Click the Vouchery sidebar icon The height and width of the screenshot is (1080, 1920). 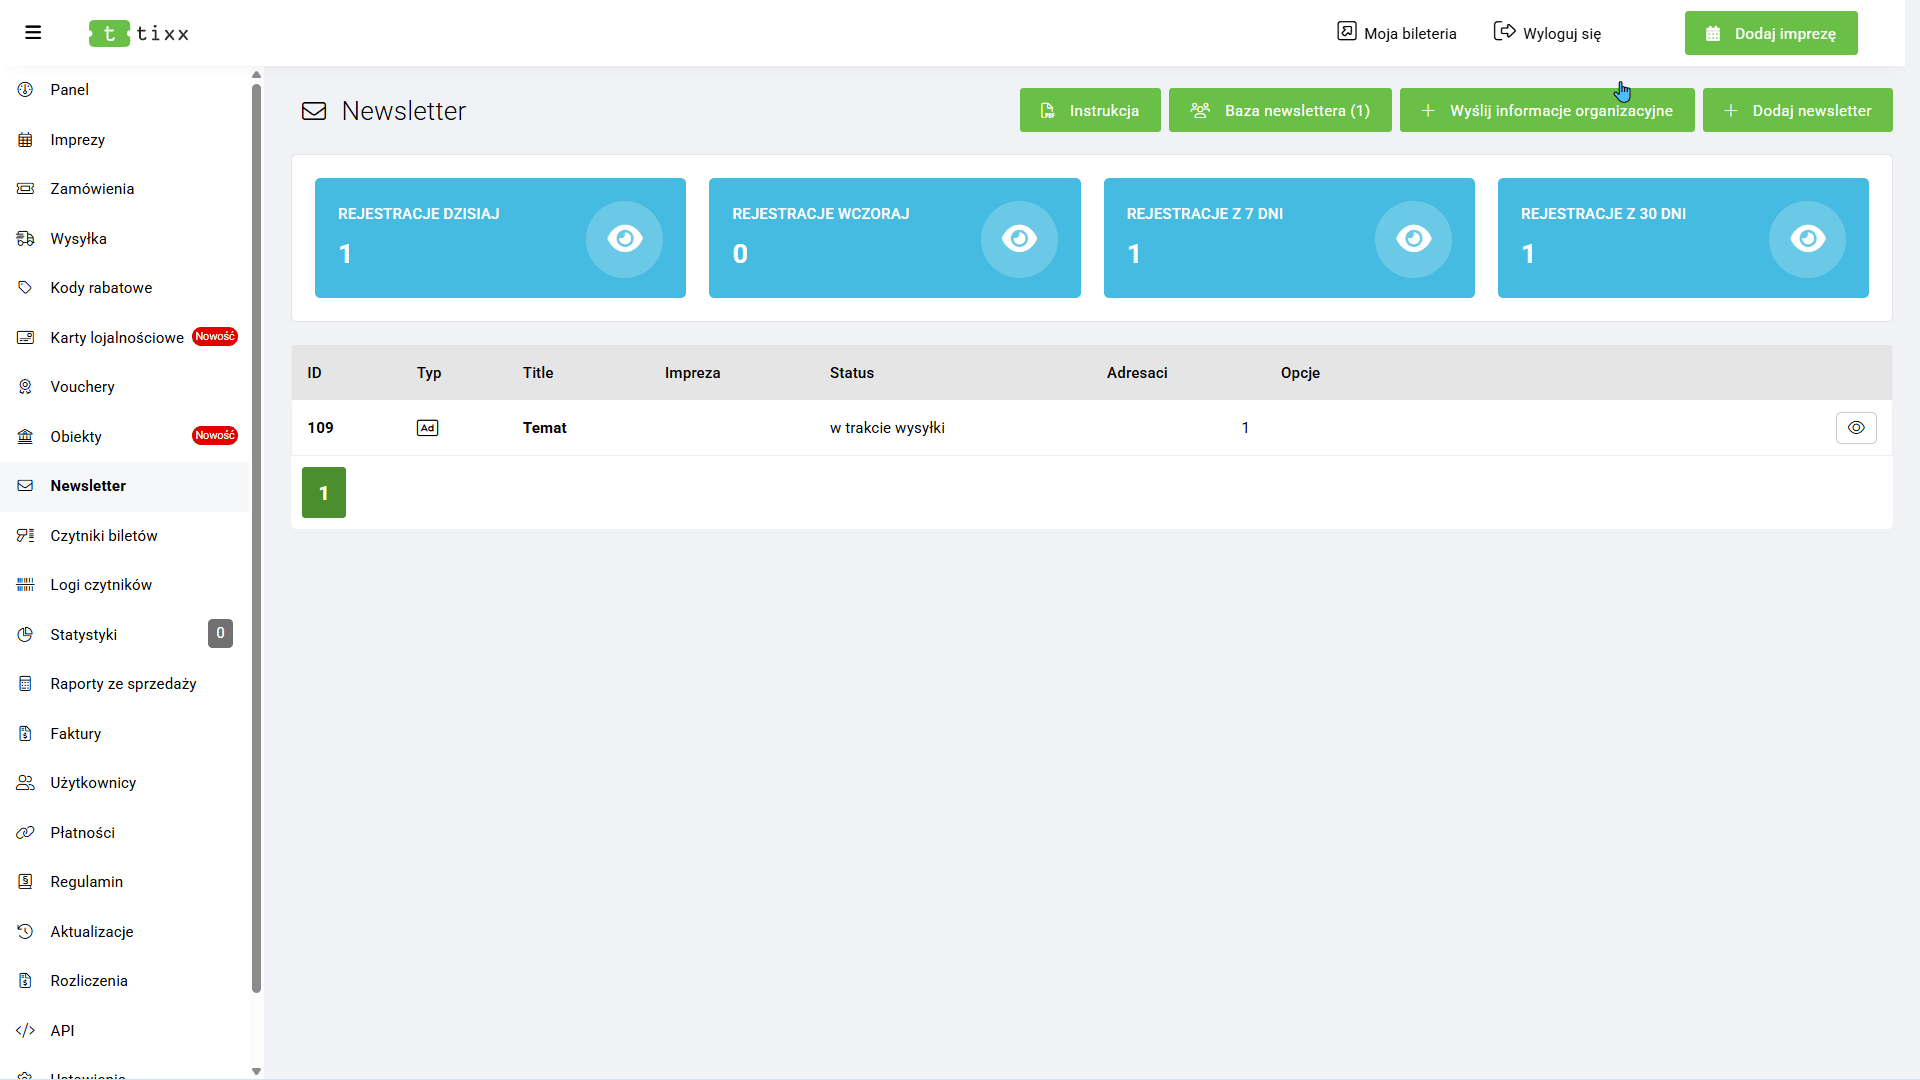click(x=26, y=387)
